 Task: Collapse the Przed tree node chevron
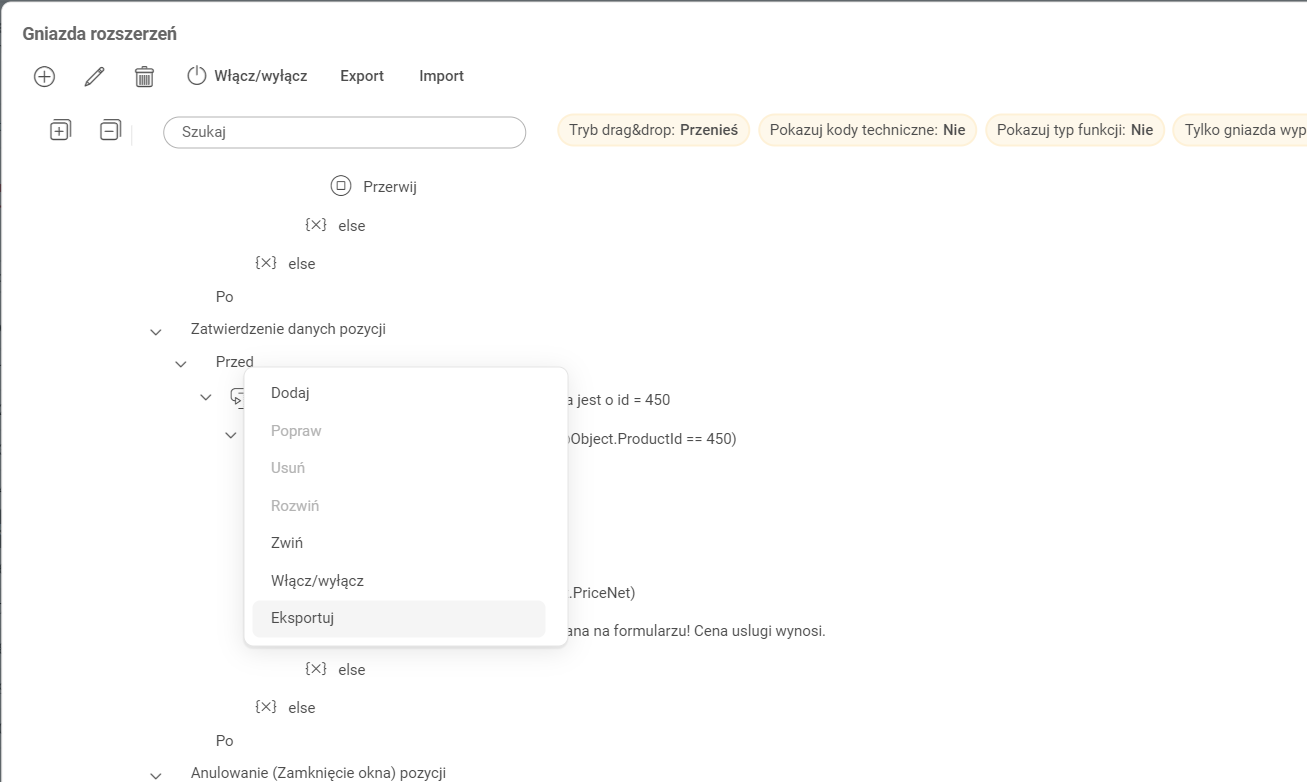point(181,364)
